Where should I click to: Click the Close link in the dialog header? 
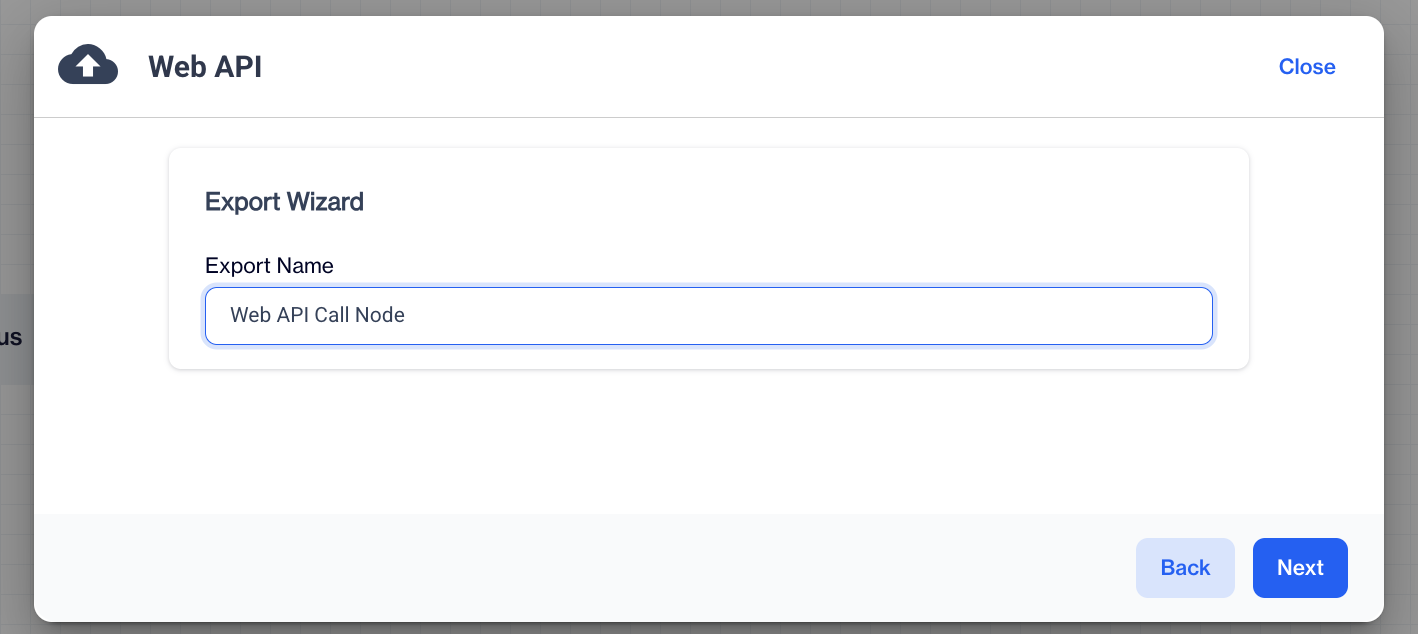tap(1306, 67)
